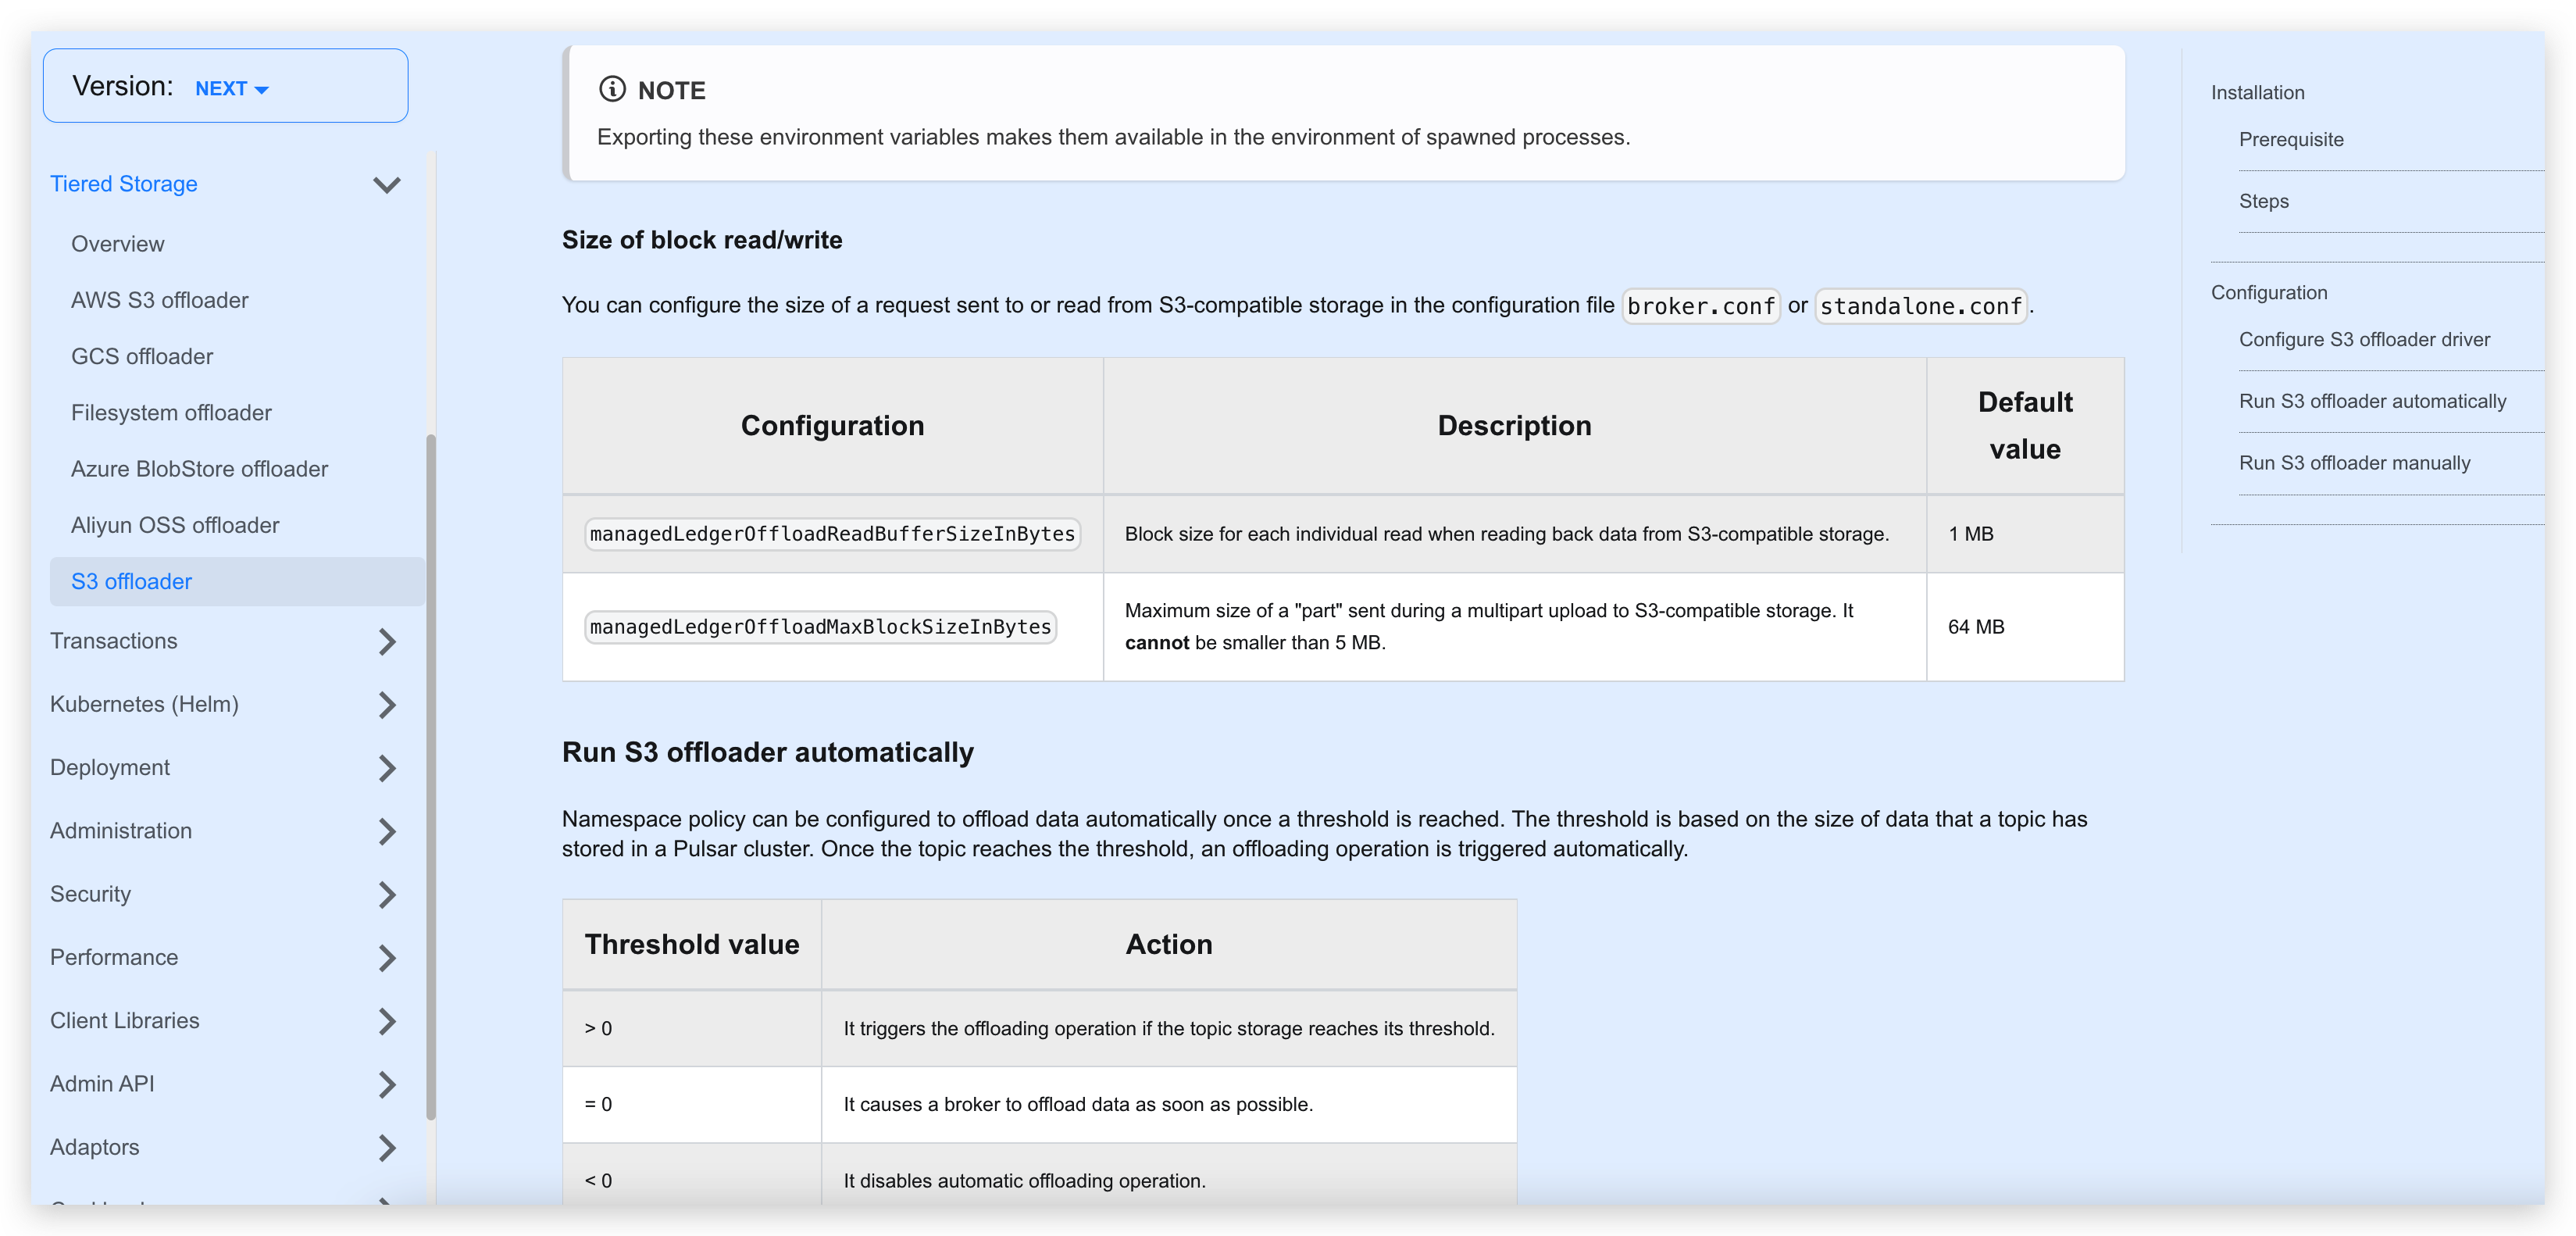Open the Version NEXT dropdown

[231, 88]
